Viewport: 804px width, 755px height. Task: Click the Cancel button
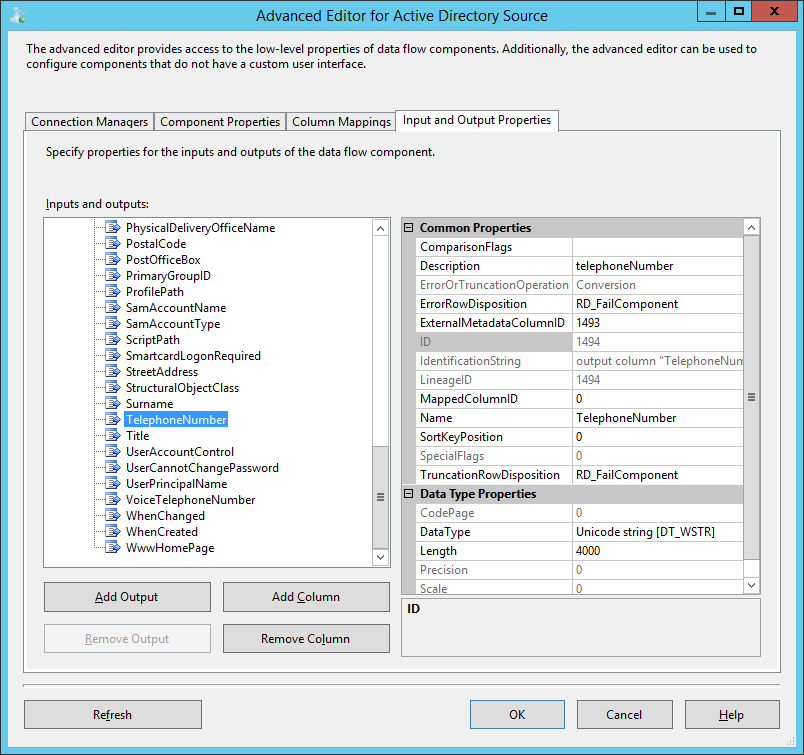coord(625,714)
